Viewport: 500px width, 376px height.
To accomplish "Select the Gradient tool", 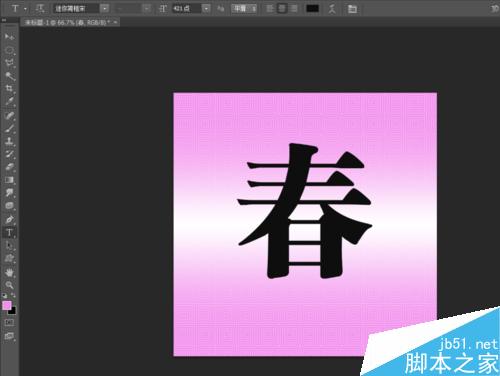I will 9,180.
